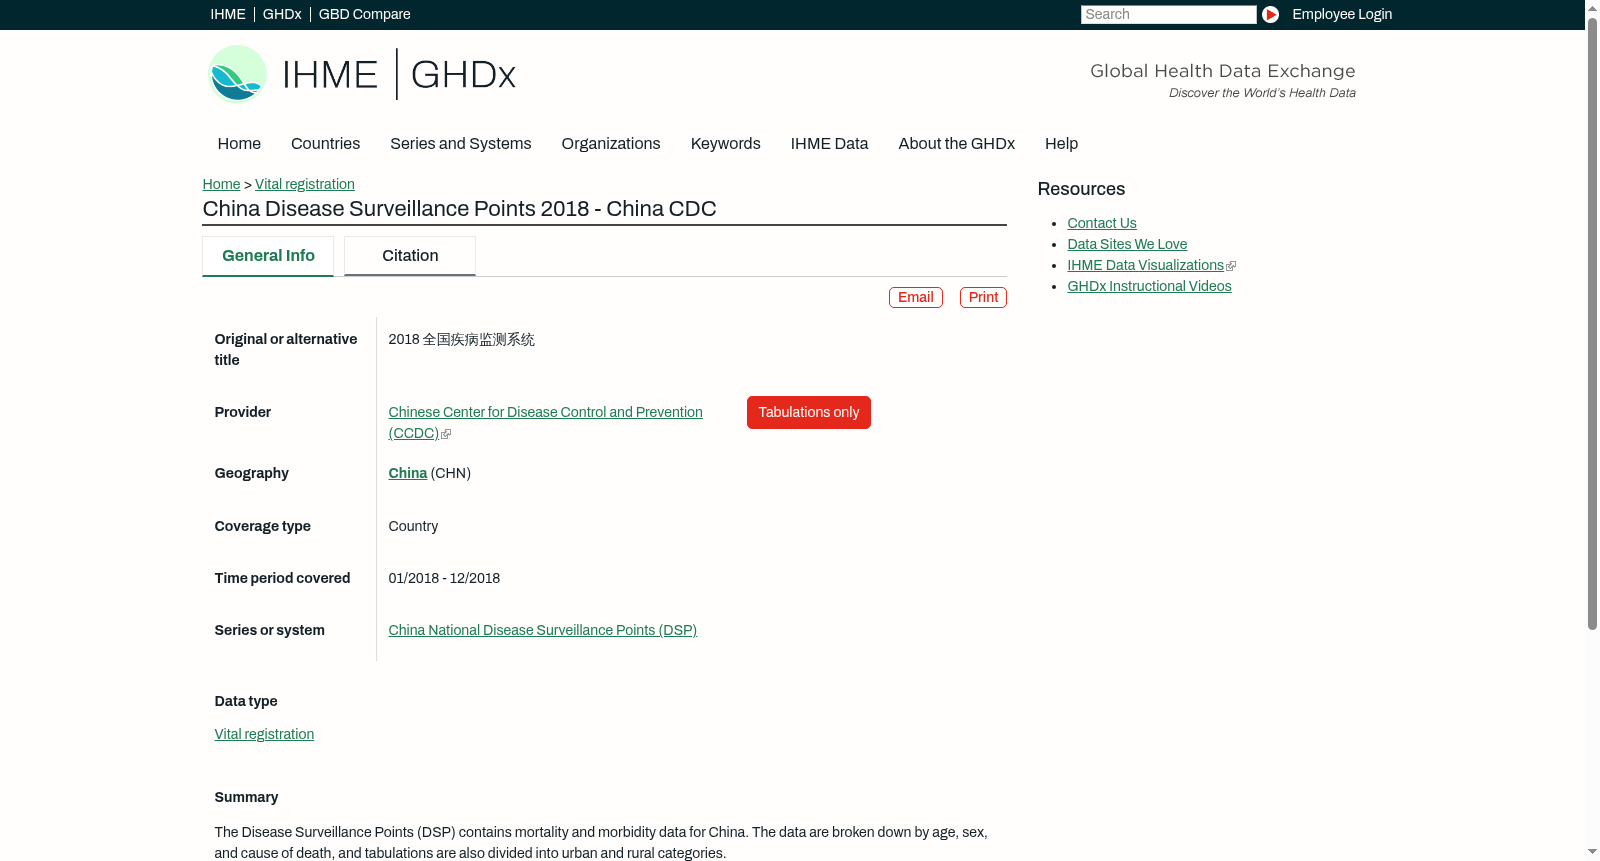Open the Keywords menu
Image resolution: width=1600 pixels, height=861 pixels.
(x=726, y=144)
